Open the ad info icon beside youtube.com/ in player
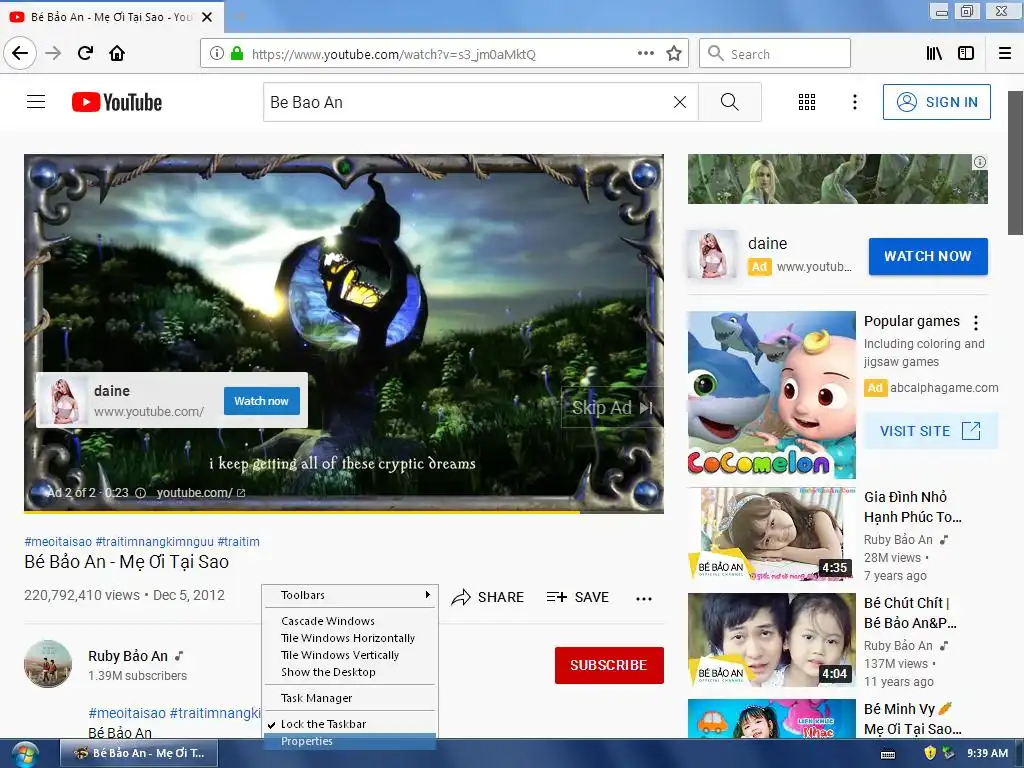This screenshot has width=1024, height=768. (x=140, y=493)
